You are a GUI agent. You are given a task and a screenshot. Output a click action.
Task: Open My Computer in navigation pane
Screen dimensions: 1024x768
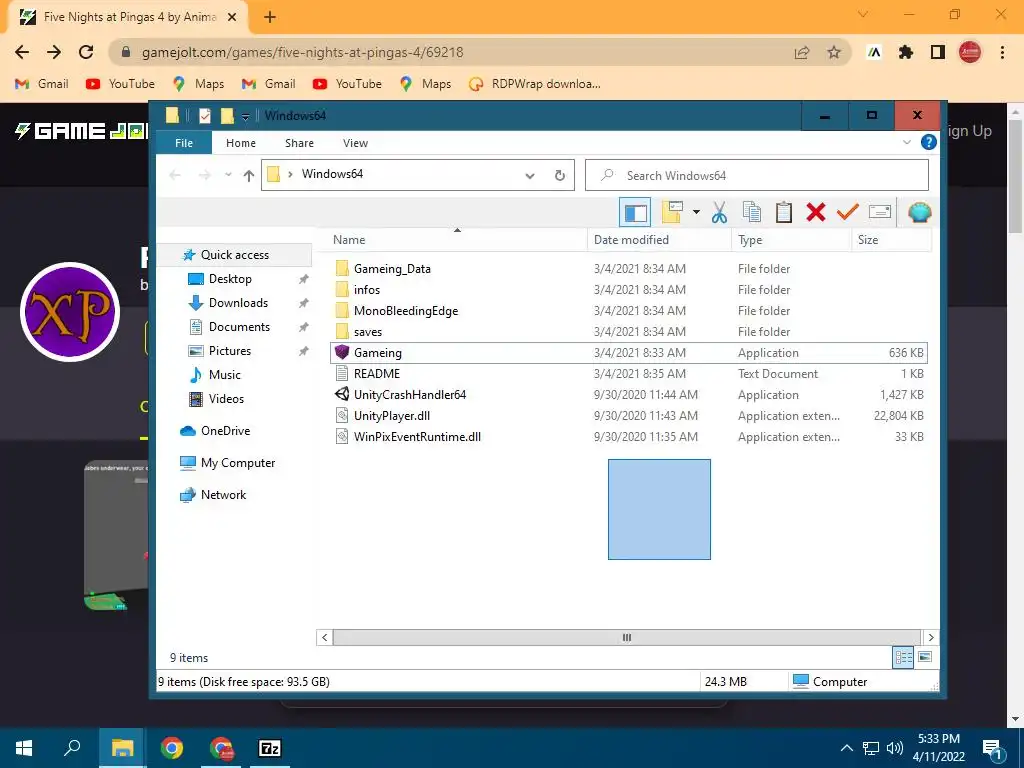238,462
